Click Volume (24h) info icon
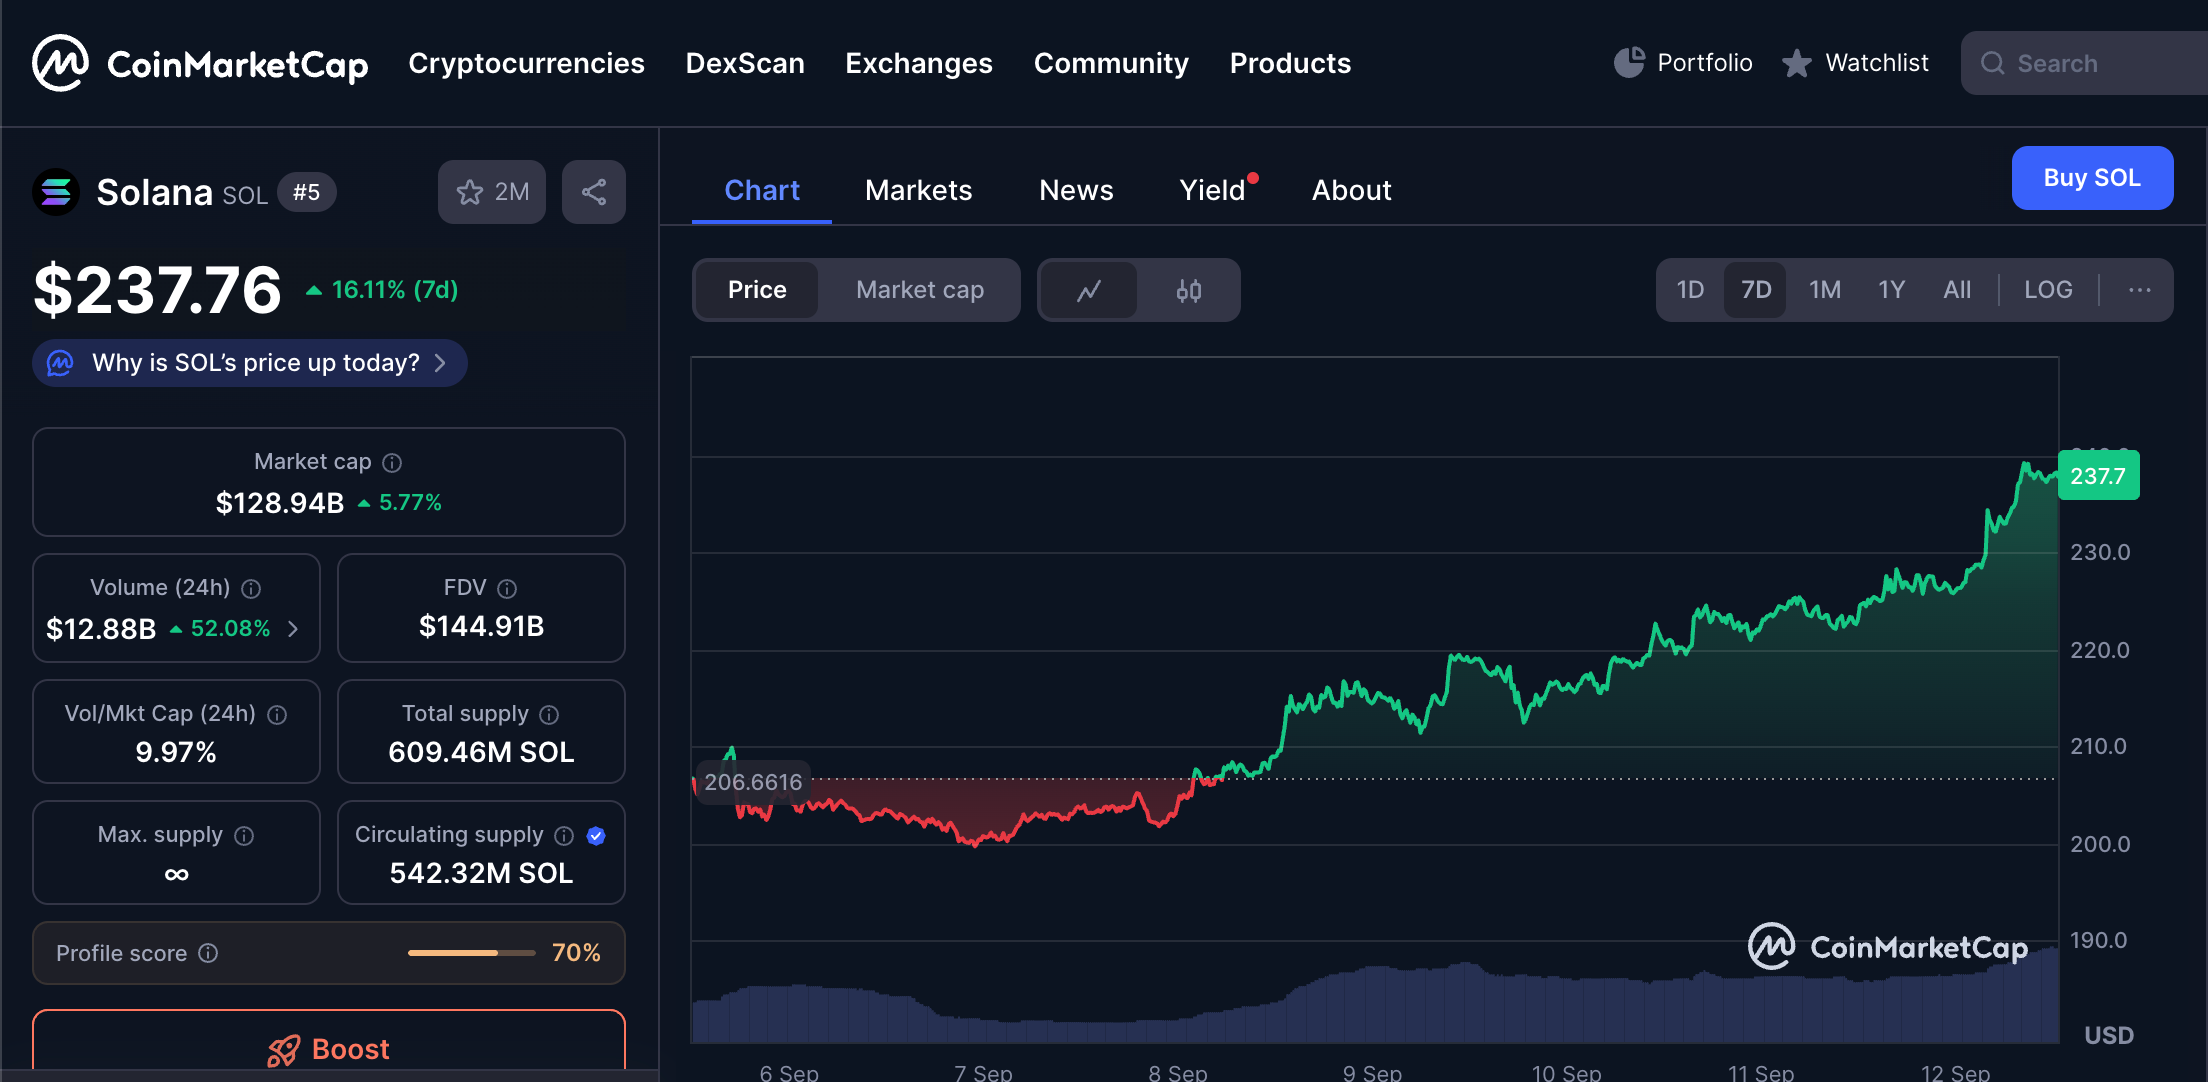This screenshot has height=1082, width=2208. tap(252, 588)
